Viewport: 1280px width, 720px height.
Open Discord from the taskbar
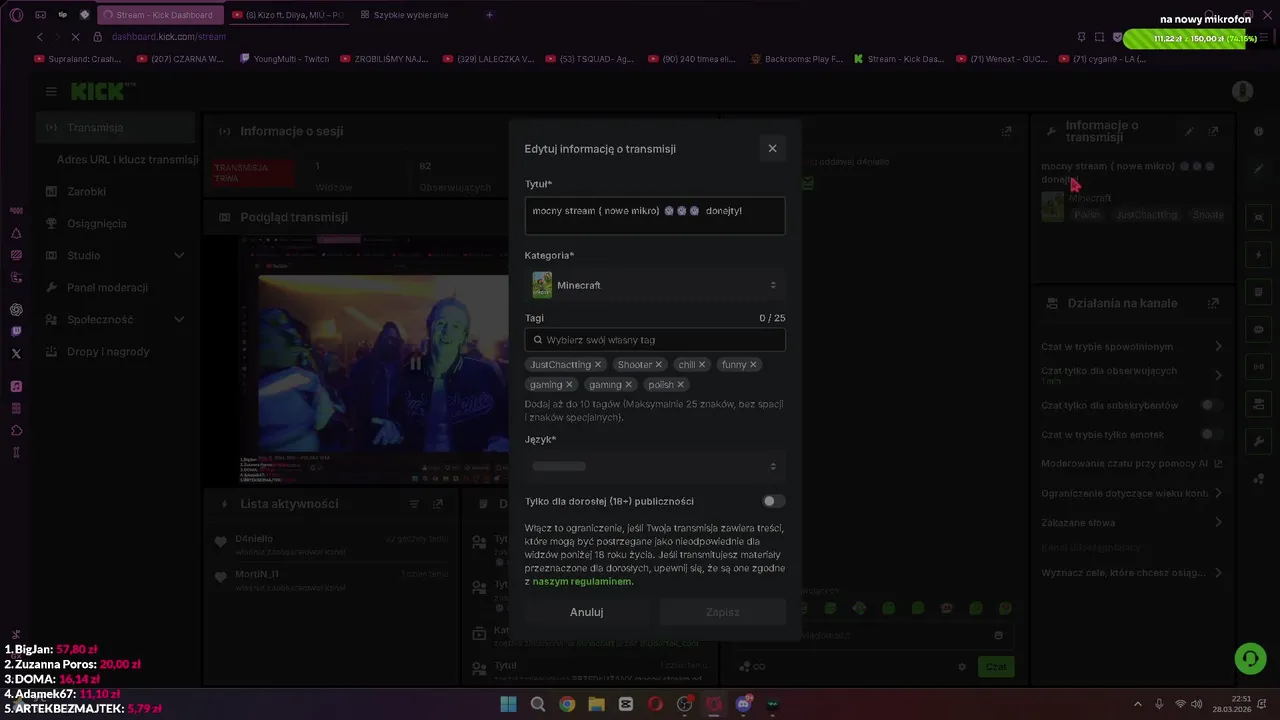(744, 704)
